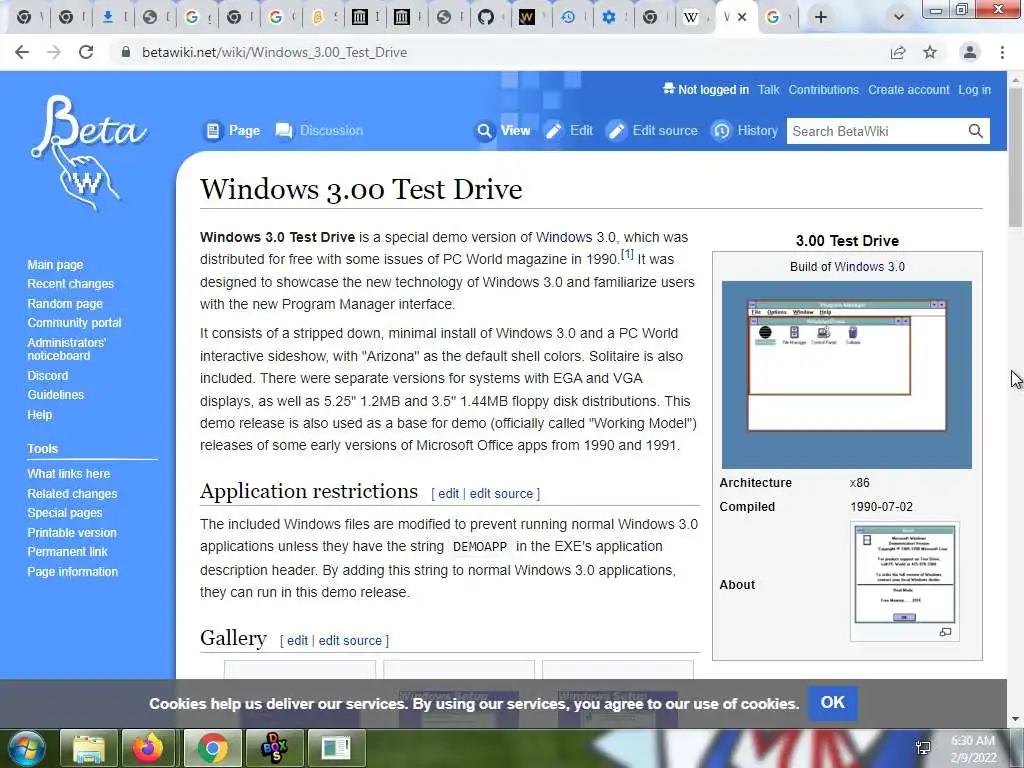Open a new tab with the plus button
Image resolution: width=1024 pixels, height=768 pixels.
click(821, 17)
